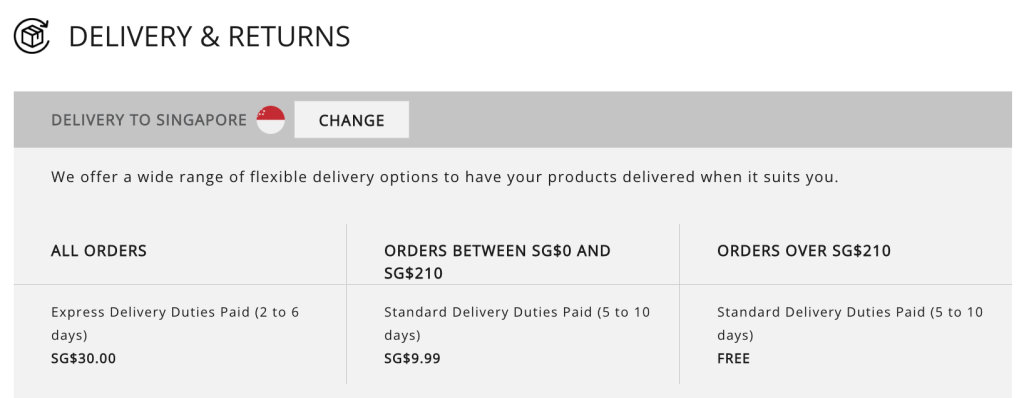This screenshot has width=1024, height=398.
Task: Select Standard Delivery text under Orders Over SG$210
Action: pos(850,323)
